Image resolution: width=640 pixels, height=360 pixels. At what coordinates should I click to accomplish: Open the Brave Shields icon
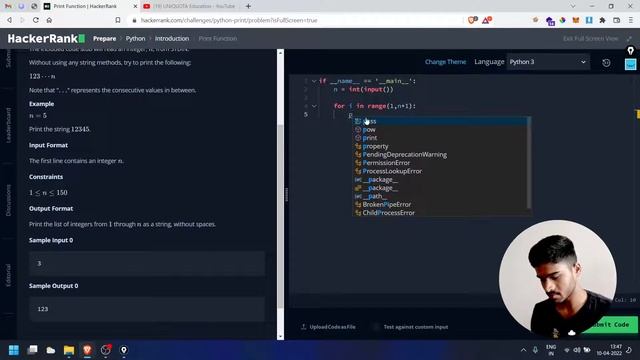tap(472, 20)
